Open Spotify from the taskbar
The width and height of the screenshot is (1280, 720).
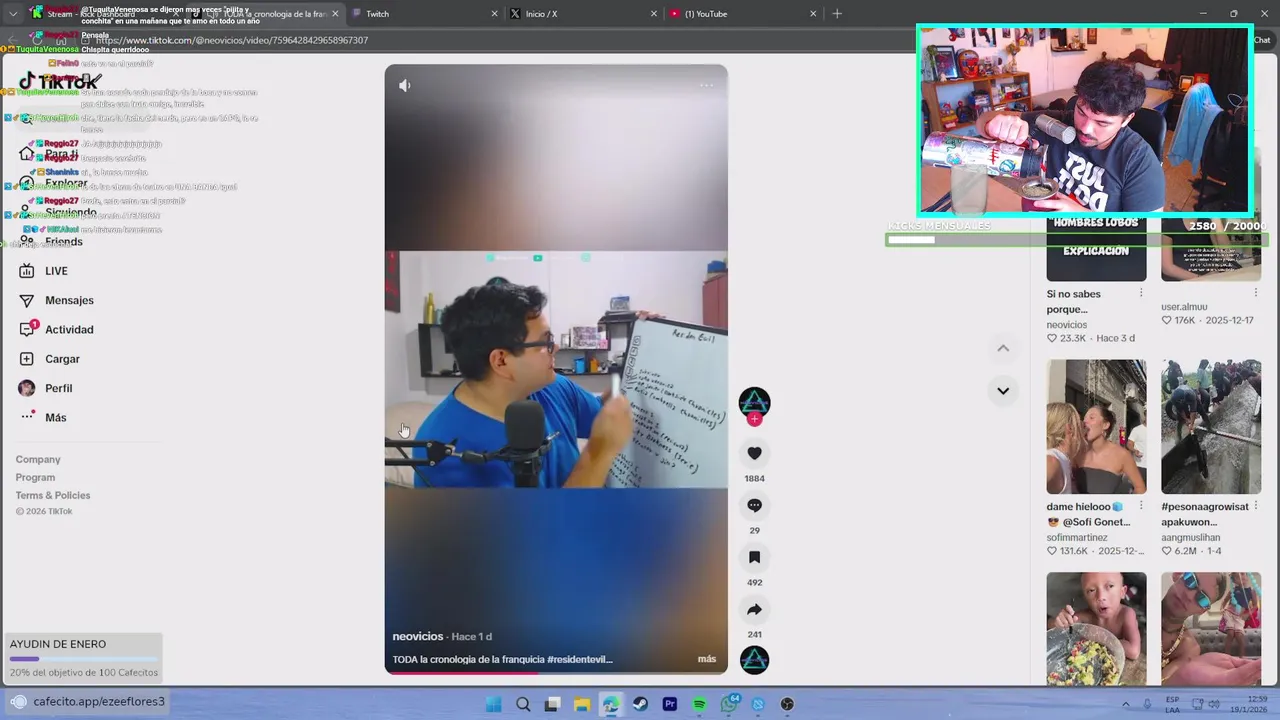point(699,704)
